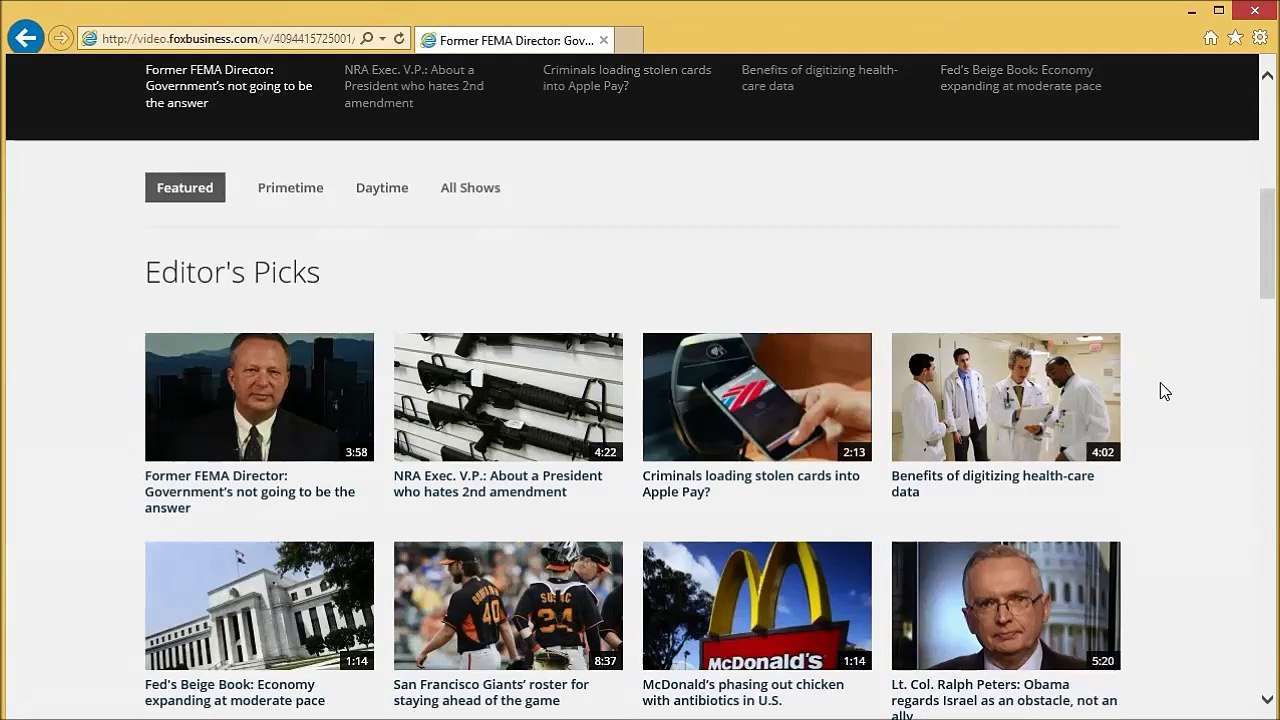Open a new blank tab
The height and width of the screenshot is (720, 1280).
click(x=628, y=40)
